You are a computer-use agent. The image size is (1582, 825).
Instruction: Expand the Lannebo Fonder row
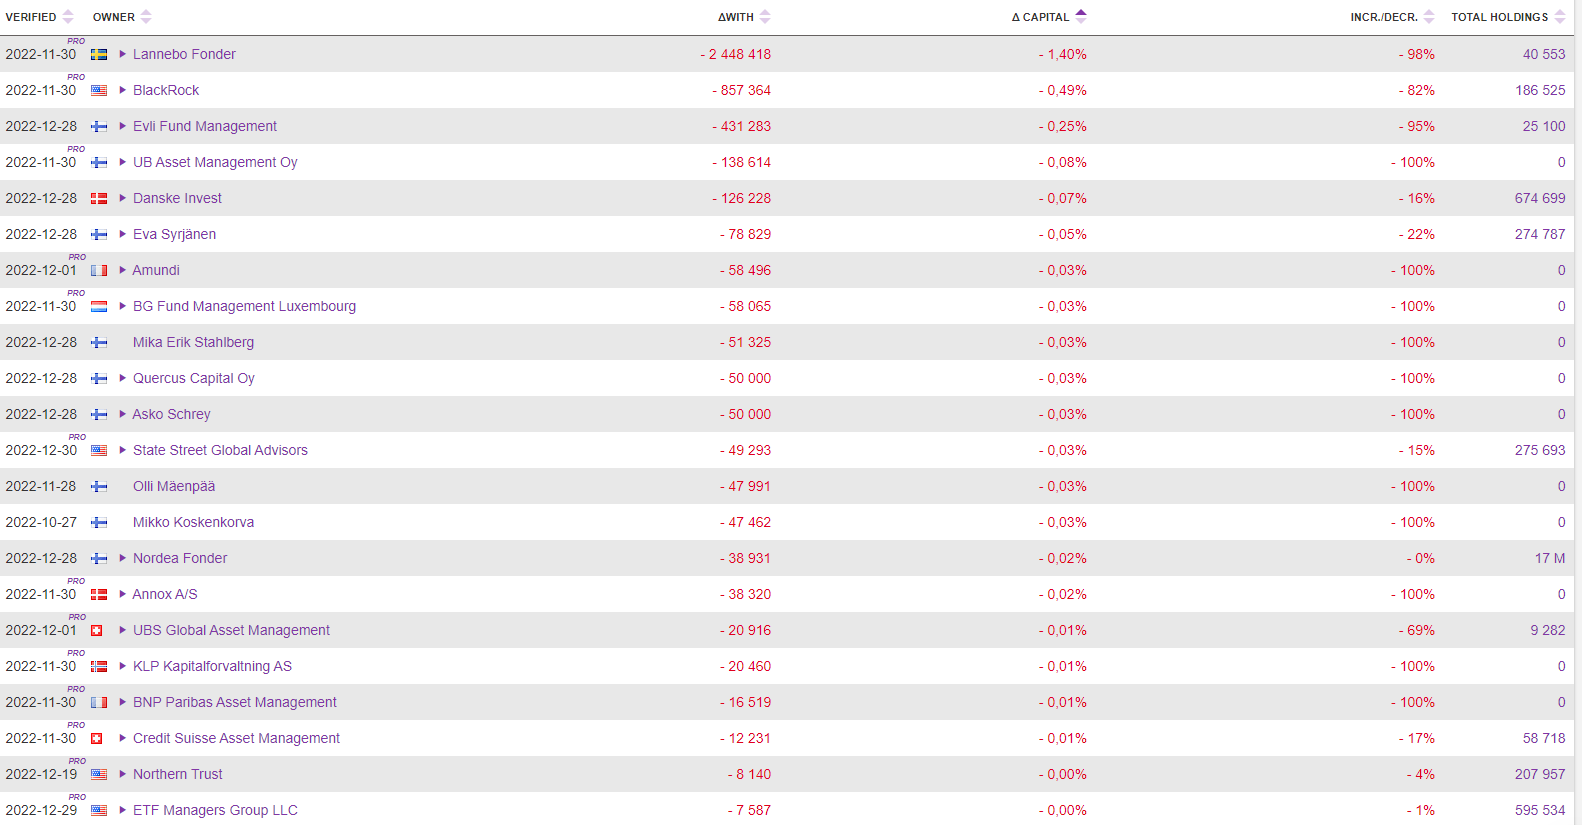pyautogui.click(x=122, y=54)
